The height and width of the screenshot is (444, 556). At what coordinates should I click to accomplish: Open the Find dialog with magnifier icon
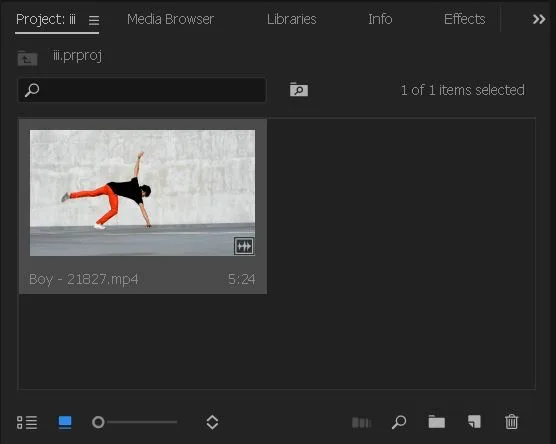(399, 422)
